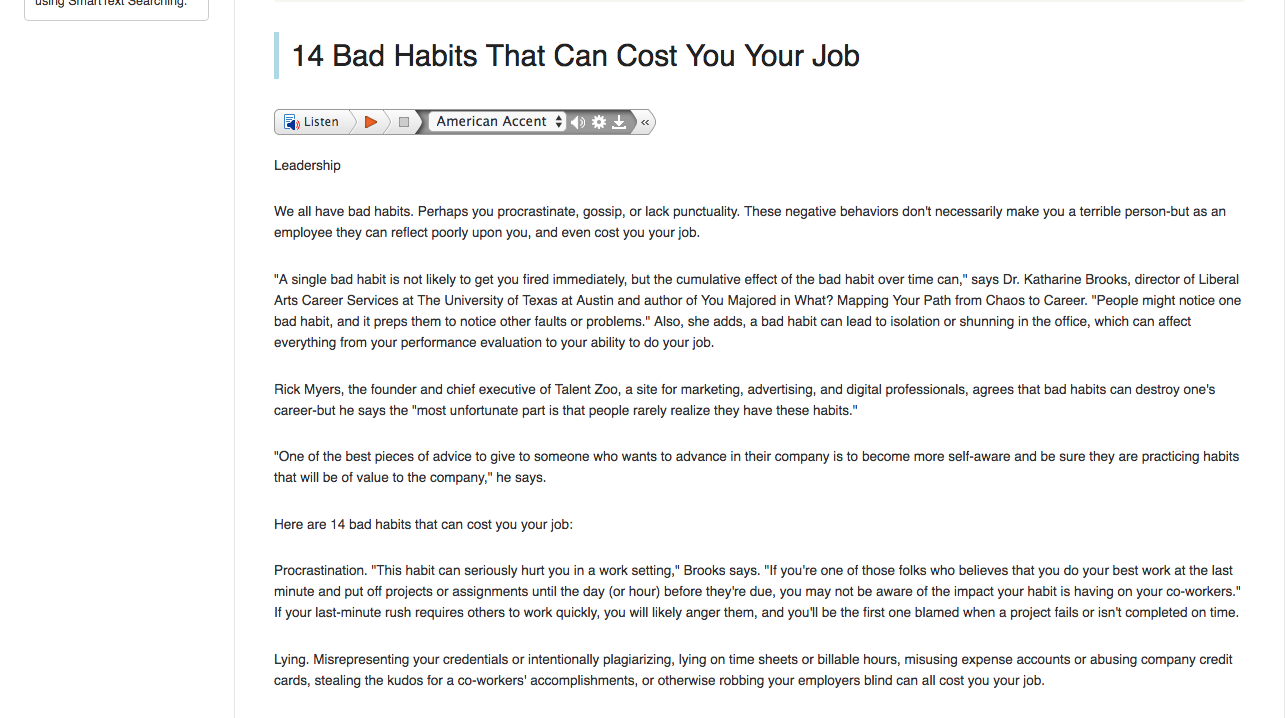The width and height of the screenshot is (1285, 718).
Task: Open audio settings with the gear icon
Action: (x=599, y=122)
